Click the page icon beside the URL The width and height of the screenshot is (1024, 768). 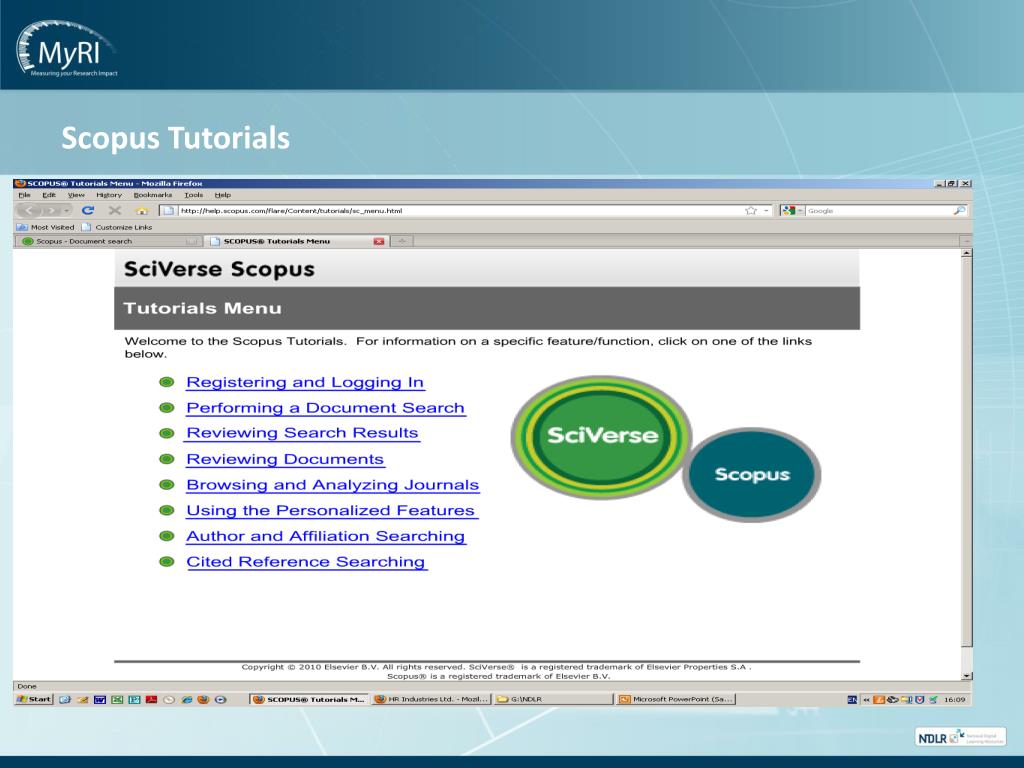(168, 210)
